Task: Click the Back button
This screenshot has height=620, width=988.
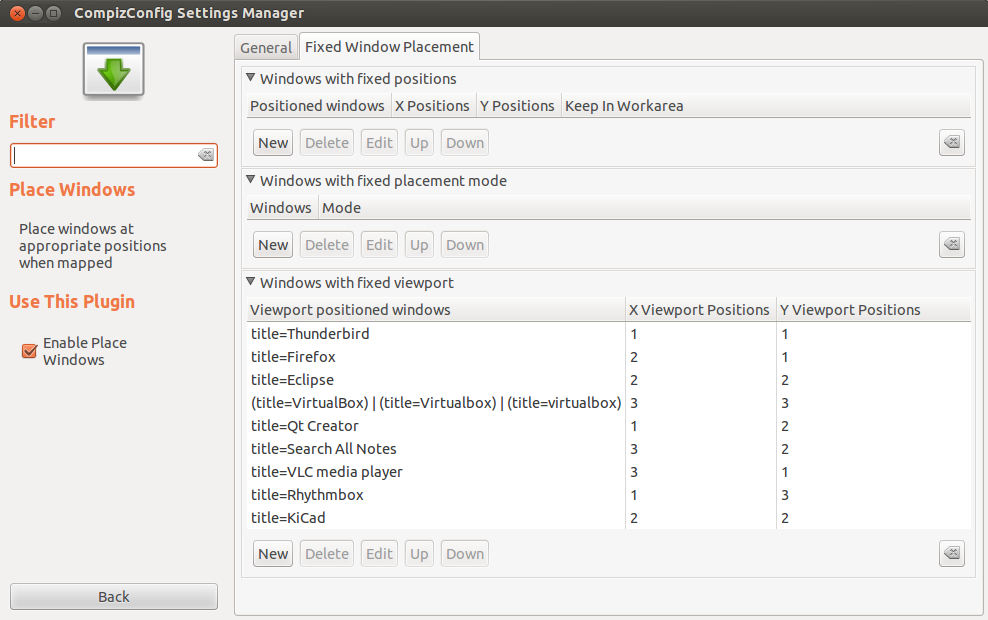Action: pos(113,596)
